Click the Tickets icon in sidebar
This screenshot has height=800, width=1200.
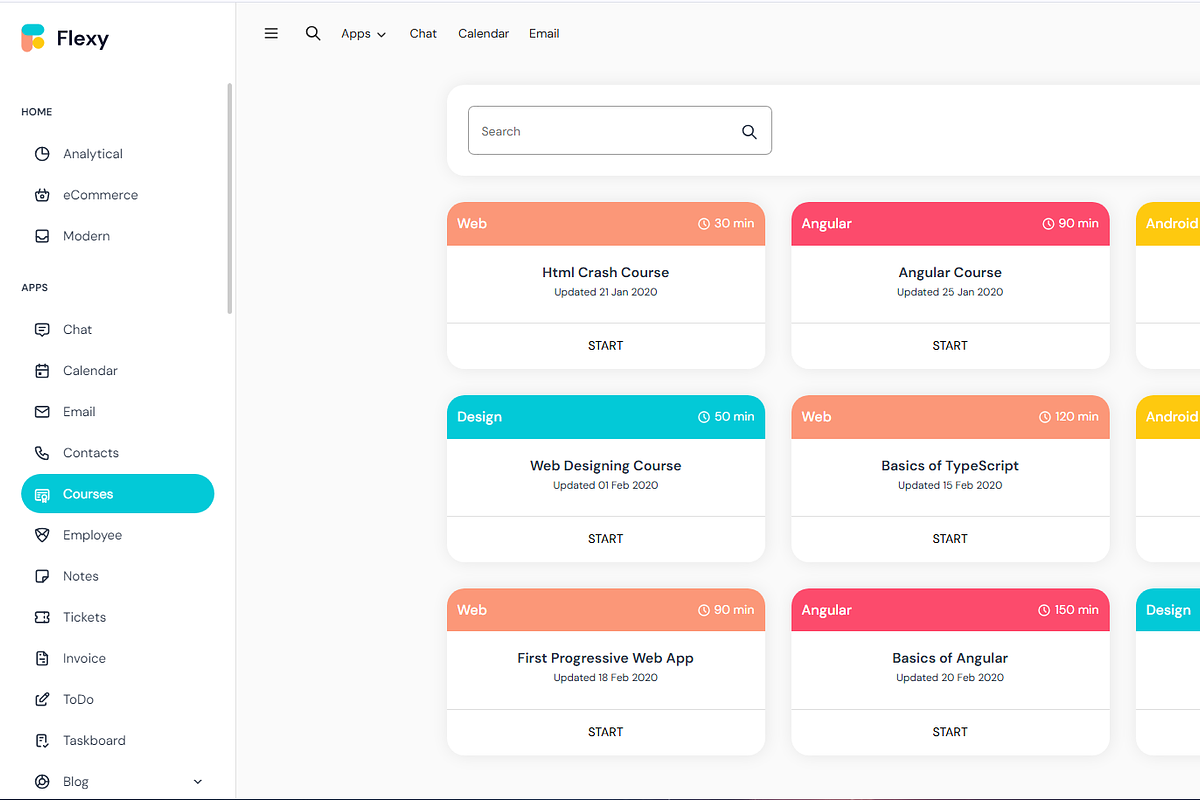42,617
